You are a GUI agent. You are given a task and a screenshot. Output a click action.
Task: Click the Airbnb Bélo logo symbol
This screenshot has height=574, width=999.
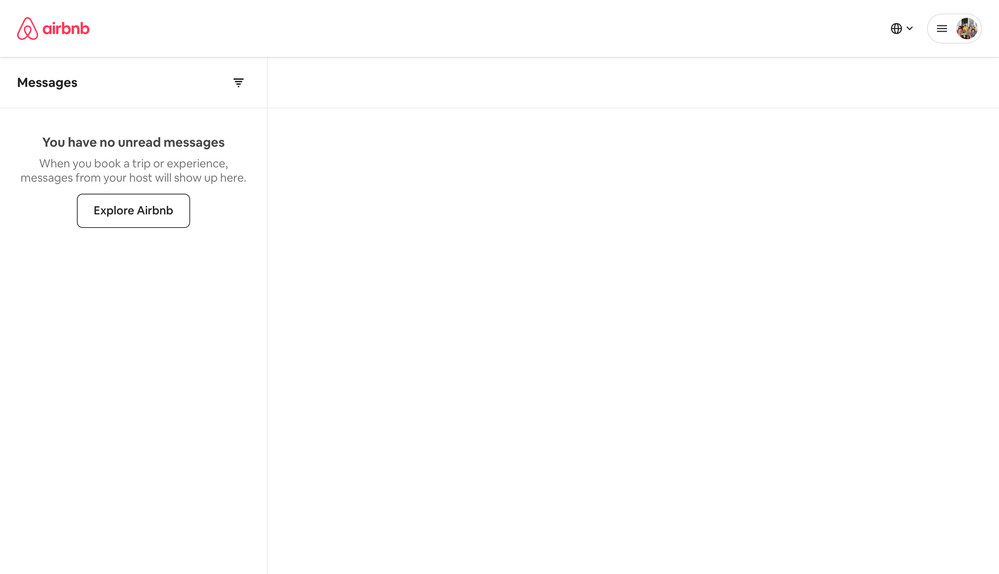click(27, 29)
